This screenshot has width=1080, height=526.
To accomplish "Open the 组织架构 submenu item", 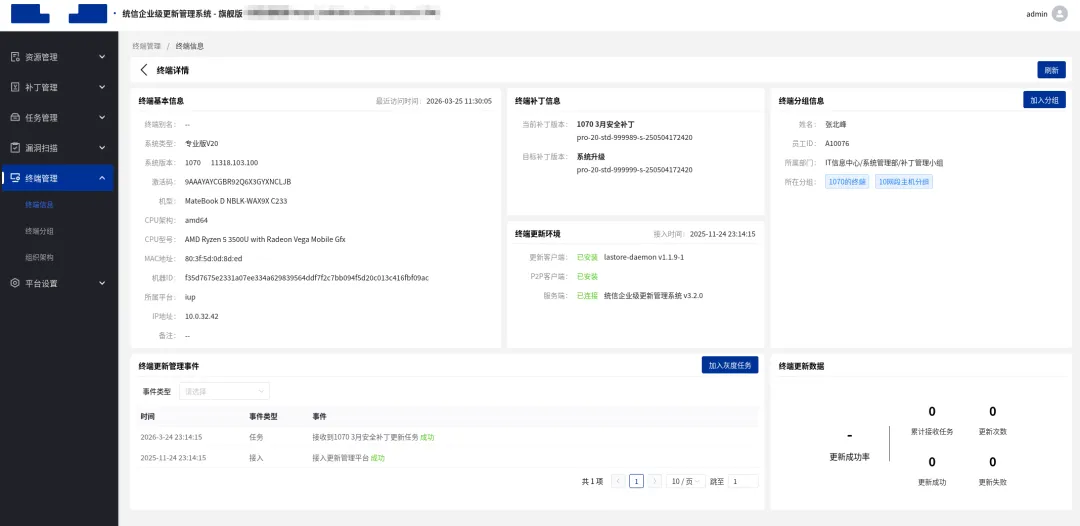I will pos(40,257).
